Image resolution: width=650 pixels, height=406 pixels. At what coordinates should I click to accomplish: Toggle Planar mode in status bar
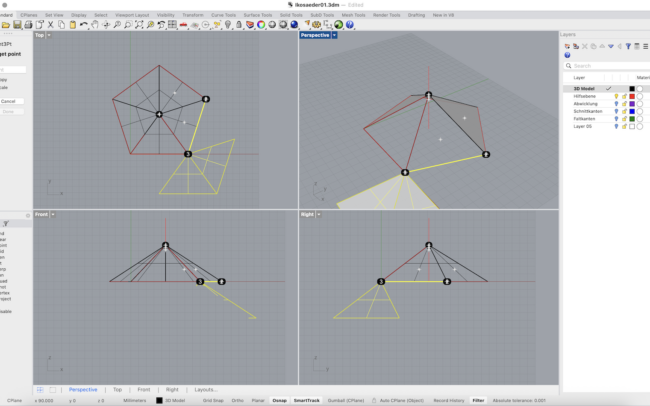click(x=258, y=401)
